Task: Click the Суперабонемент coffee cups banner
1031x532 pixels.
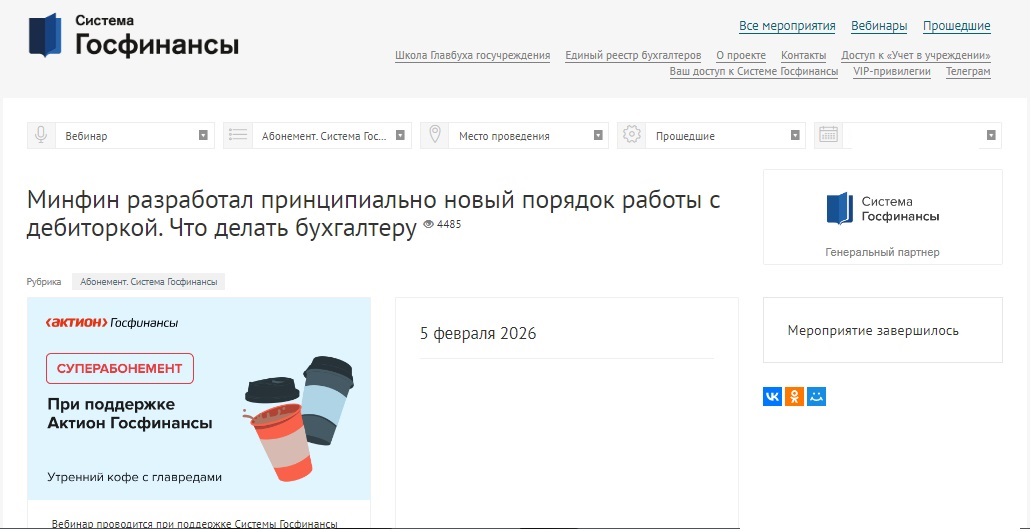Action: point(199,398)
